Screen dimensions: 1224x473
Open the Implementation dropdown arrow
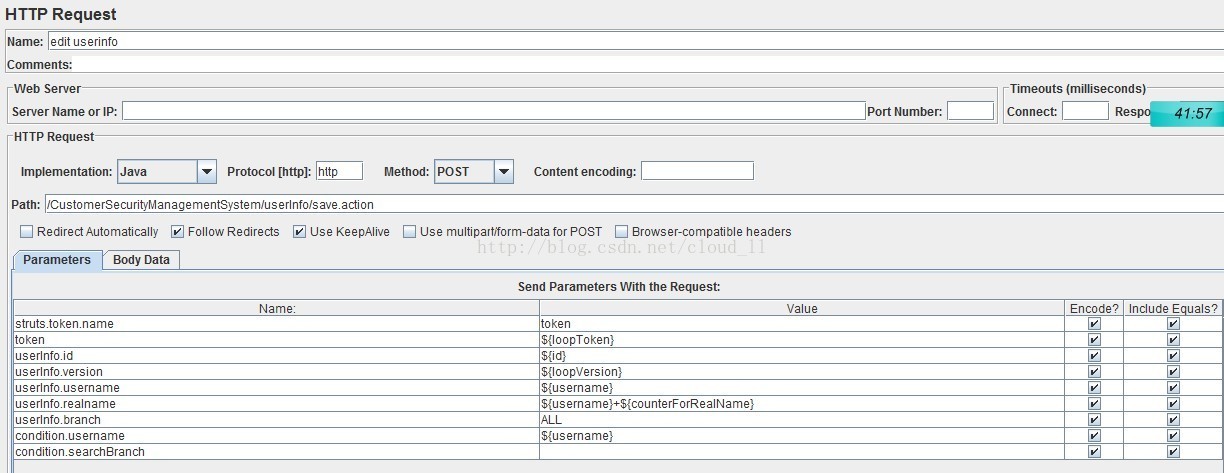[x=207, y=172]
